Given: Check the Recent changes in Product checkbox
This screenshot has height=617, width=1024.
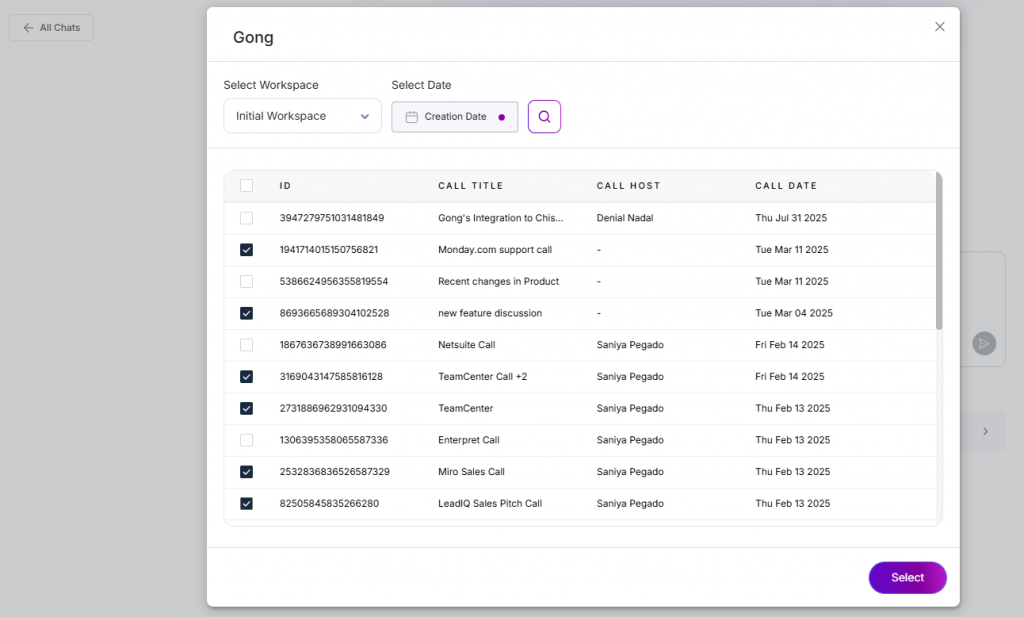Looking at the screenshot, I should [x=246, y=281].
